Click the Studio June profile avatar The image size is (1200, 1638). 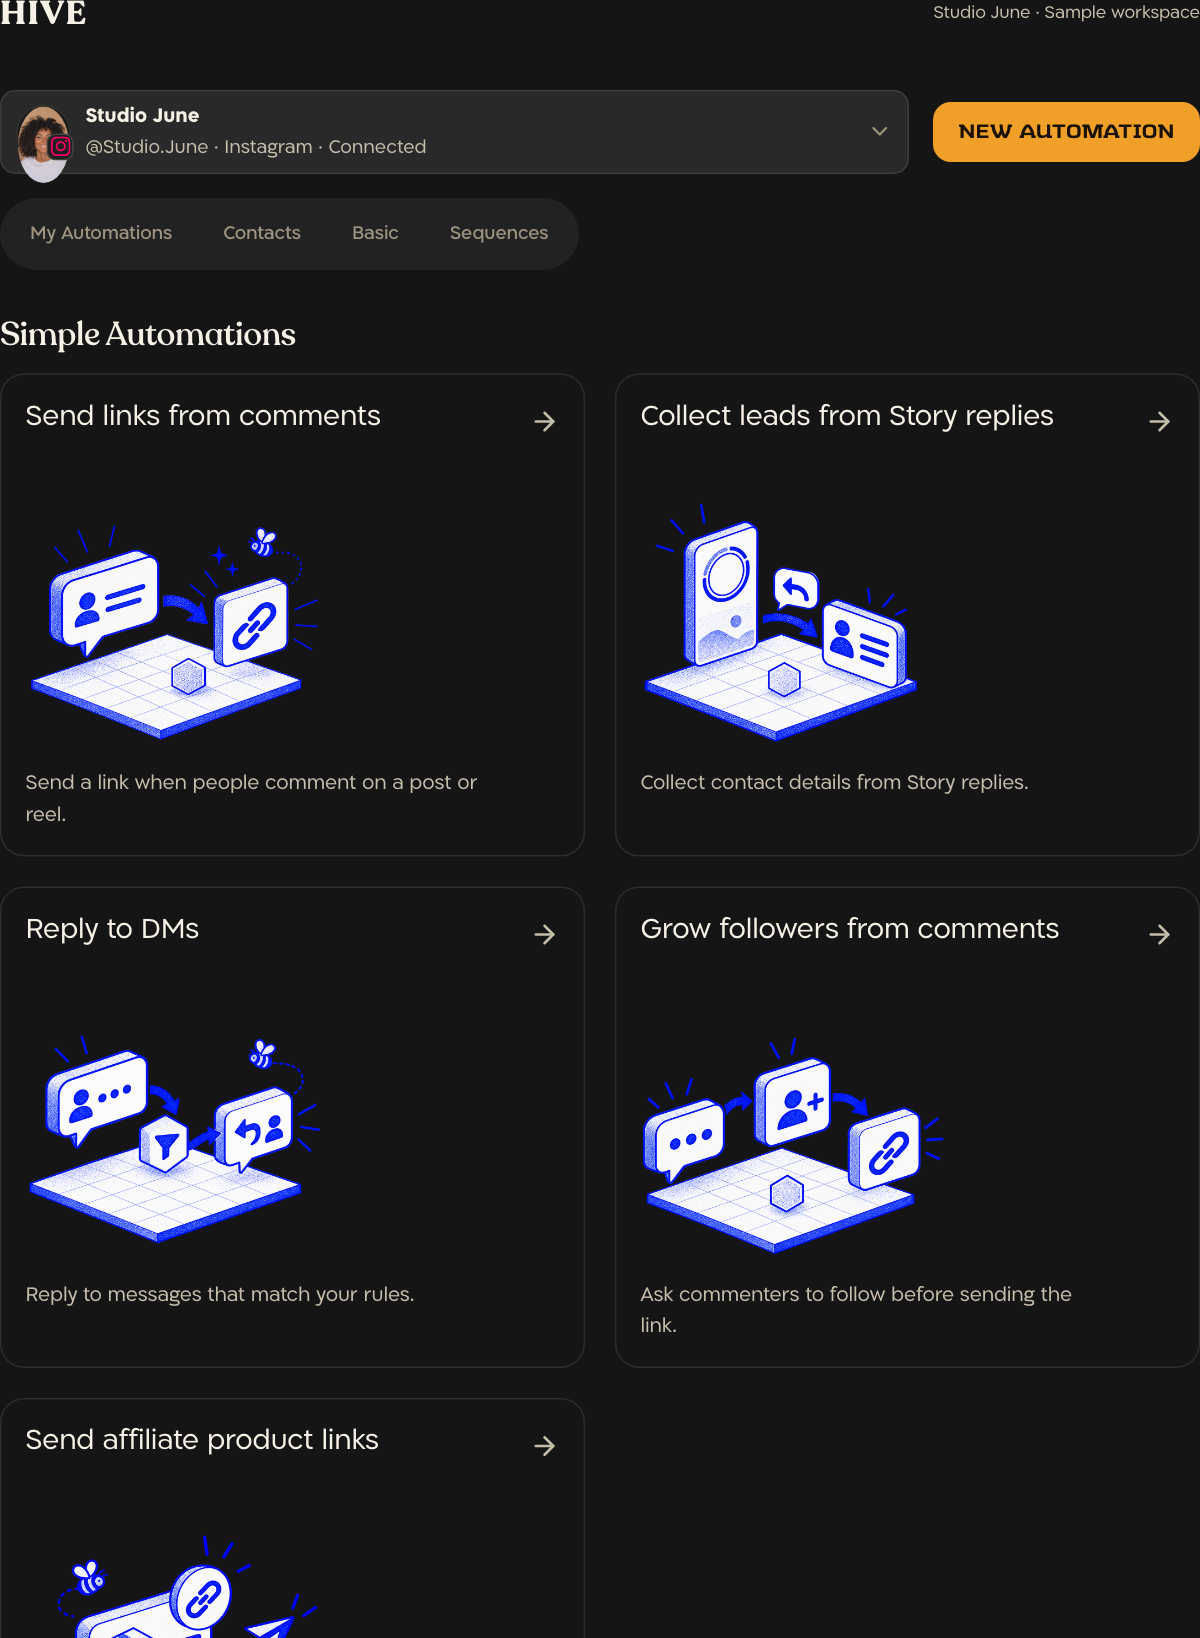(x=43, y=144)
